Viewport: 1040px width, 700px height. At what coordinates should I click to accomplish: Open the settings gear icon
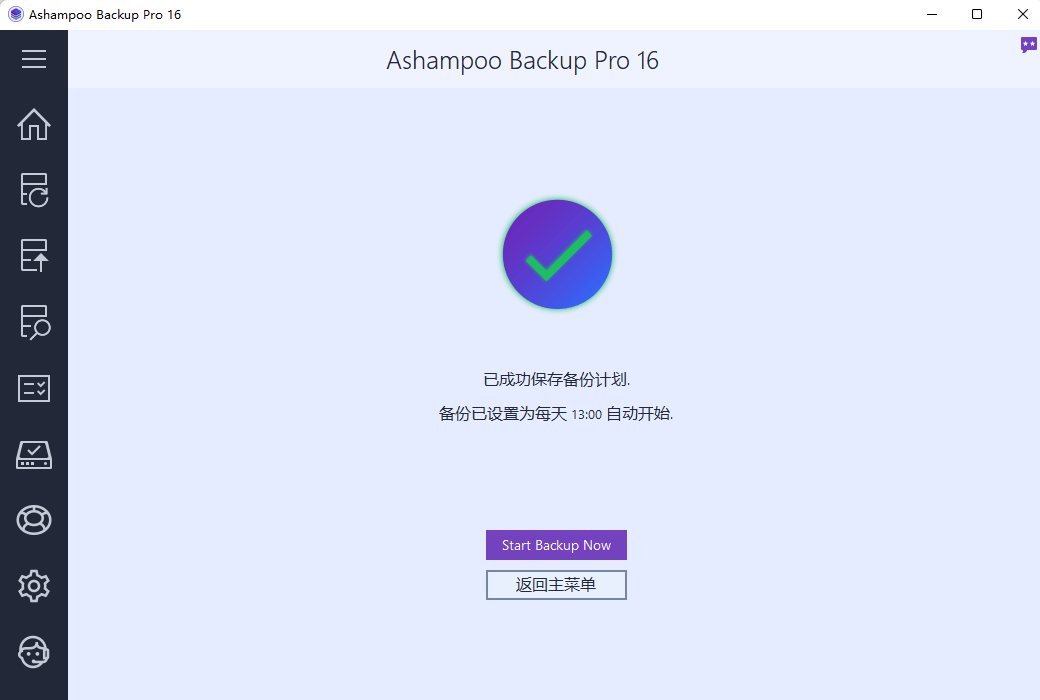click(34, 586)
